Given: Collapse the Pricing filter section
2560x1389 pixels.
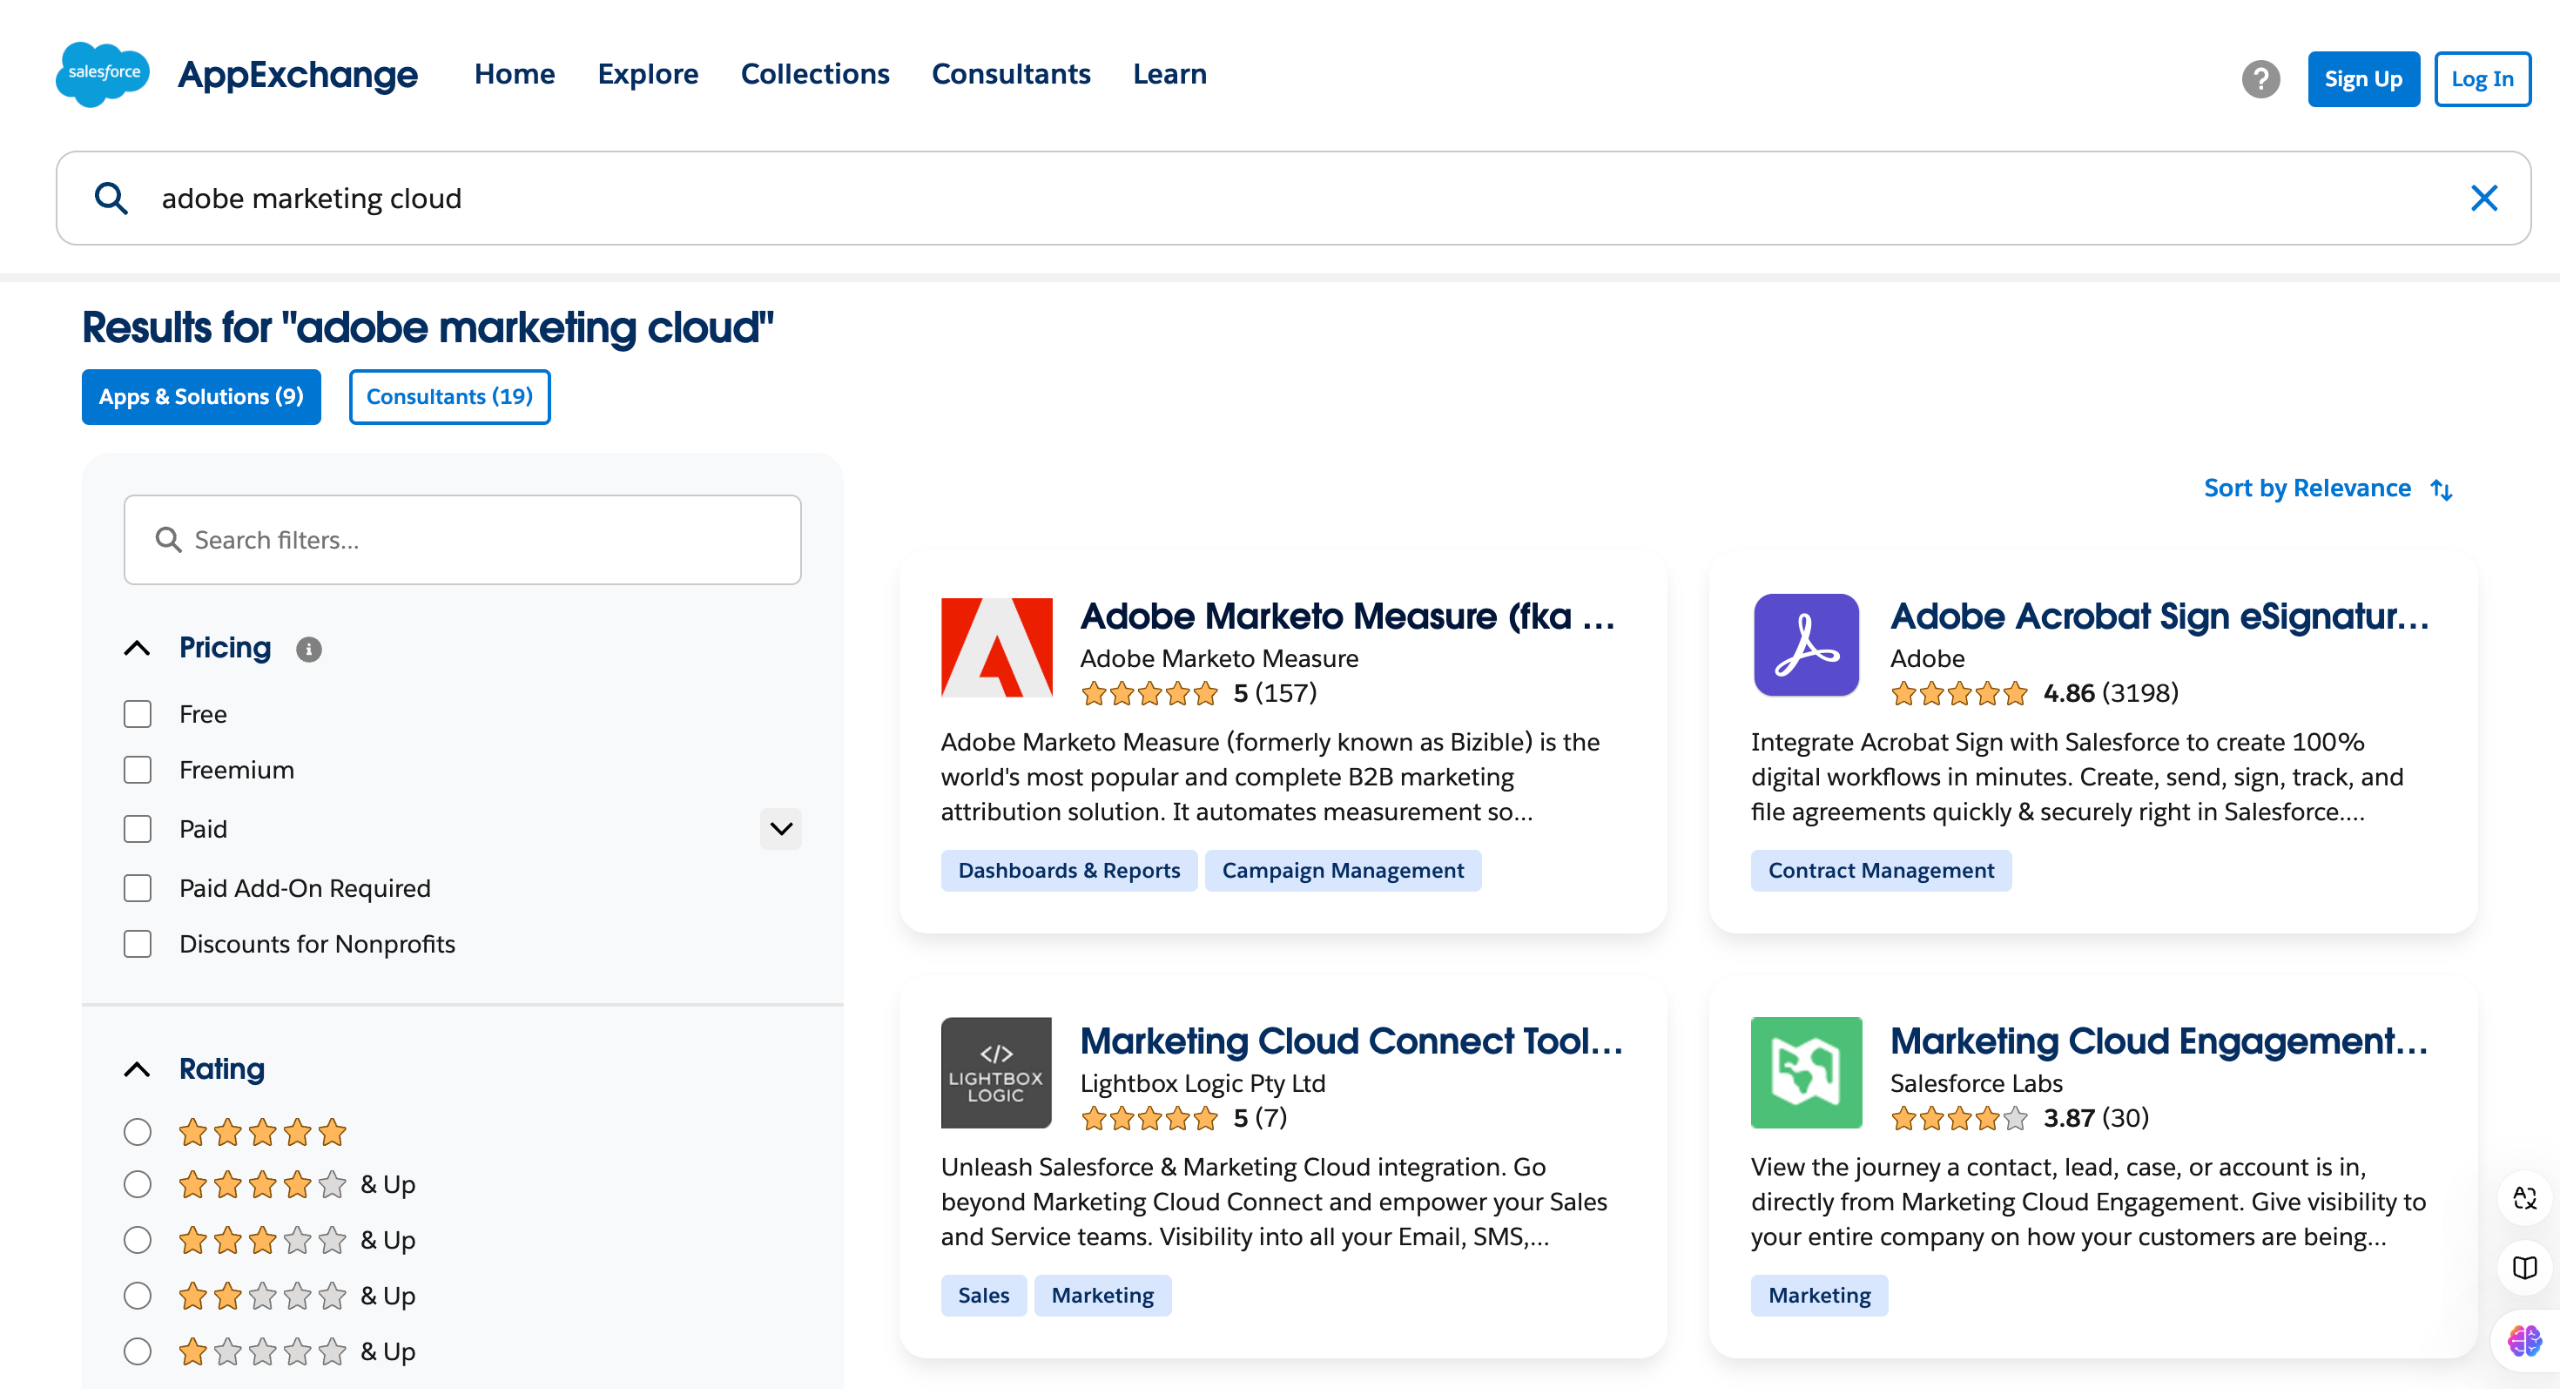Looking at the screenshot, I should coord(138,648).
